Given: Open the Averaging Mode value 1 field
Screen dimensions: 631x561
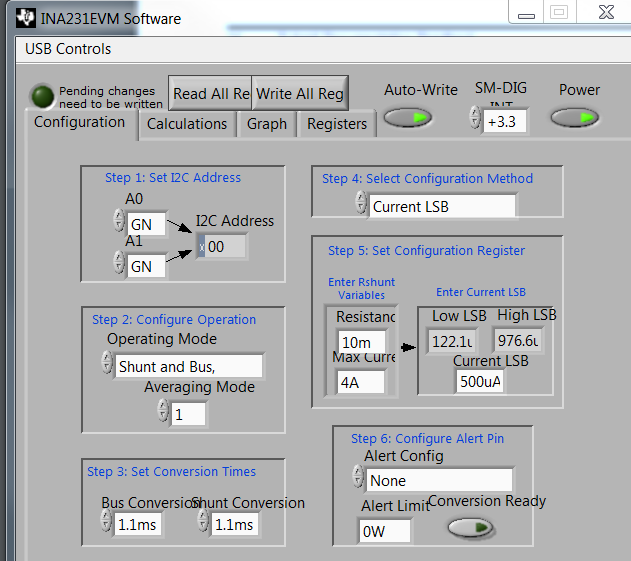Looking at the screenshot, I should click(x=188, y=414).
